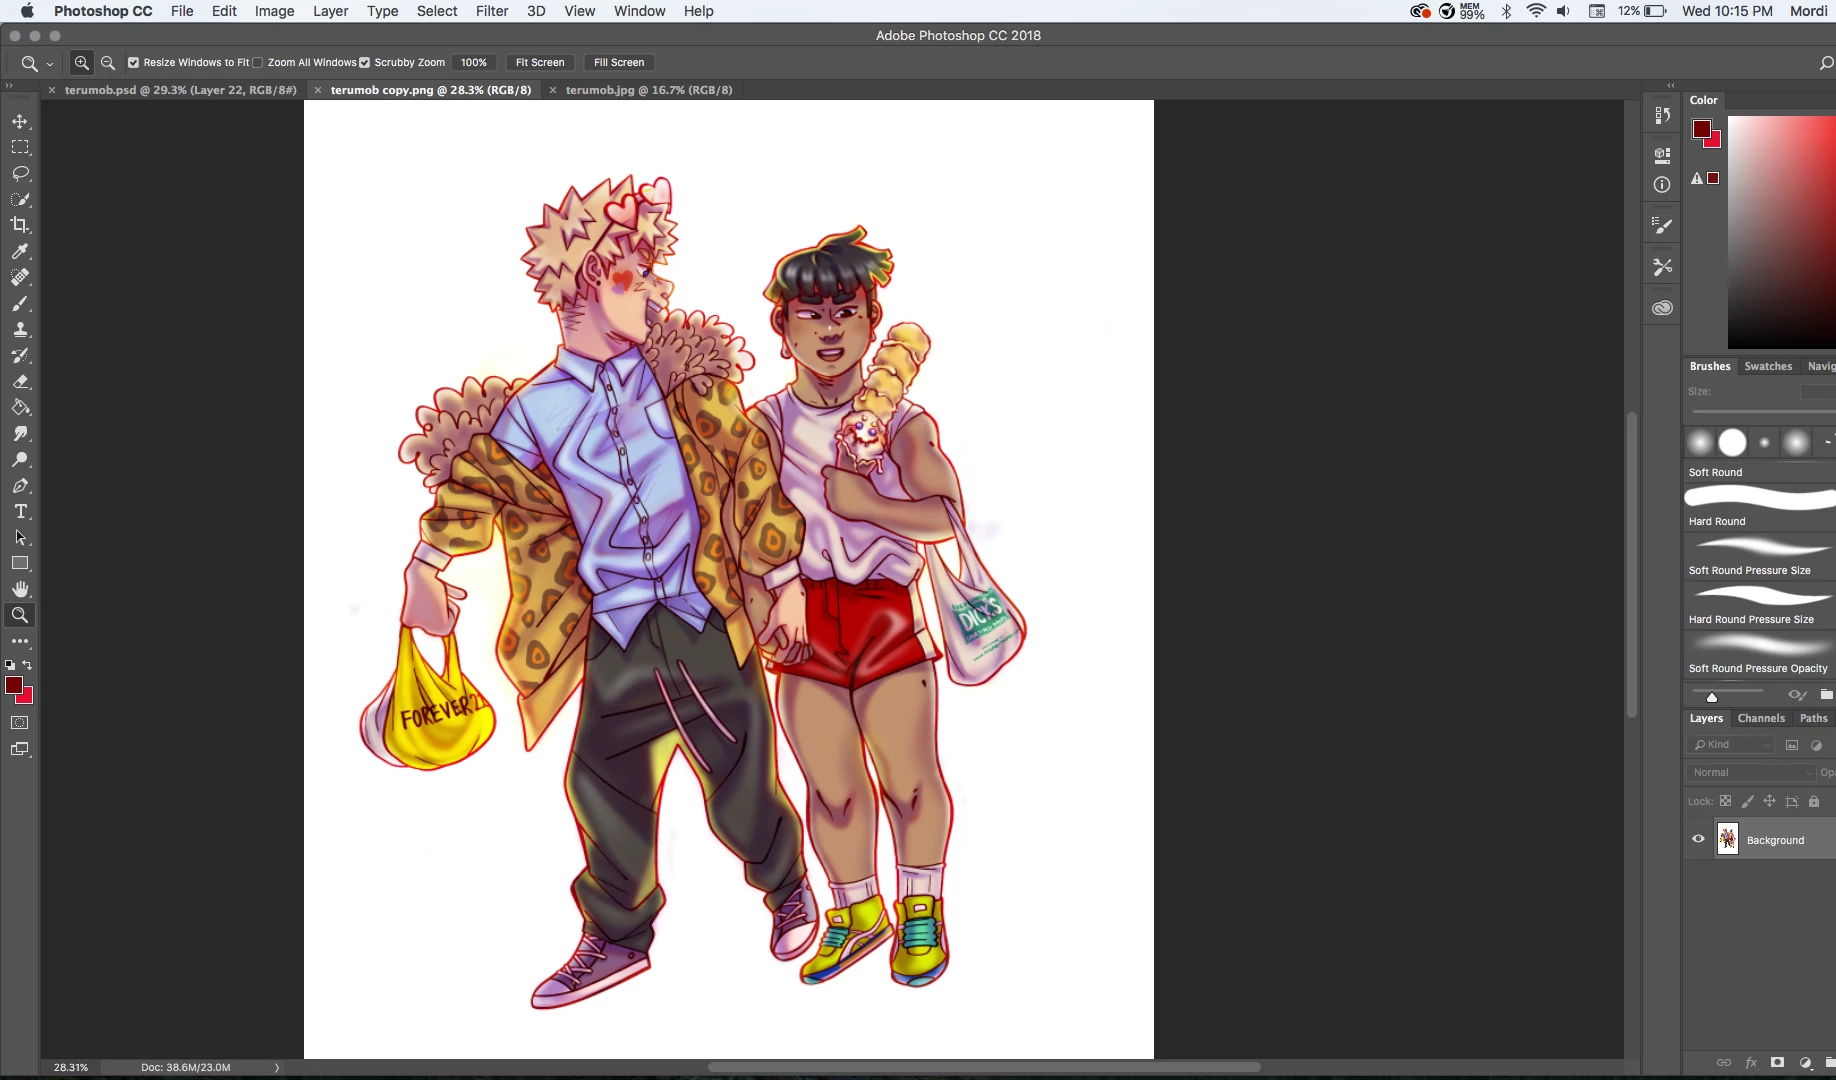Select the Pen tool
The height and width of the screenshot is (1080, 1836).
[x=20, y=485]
